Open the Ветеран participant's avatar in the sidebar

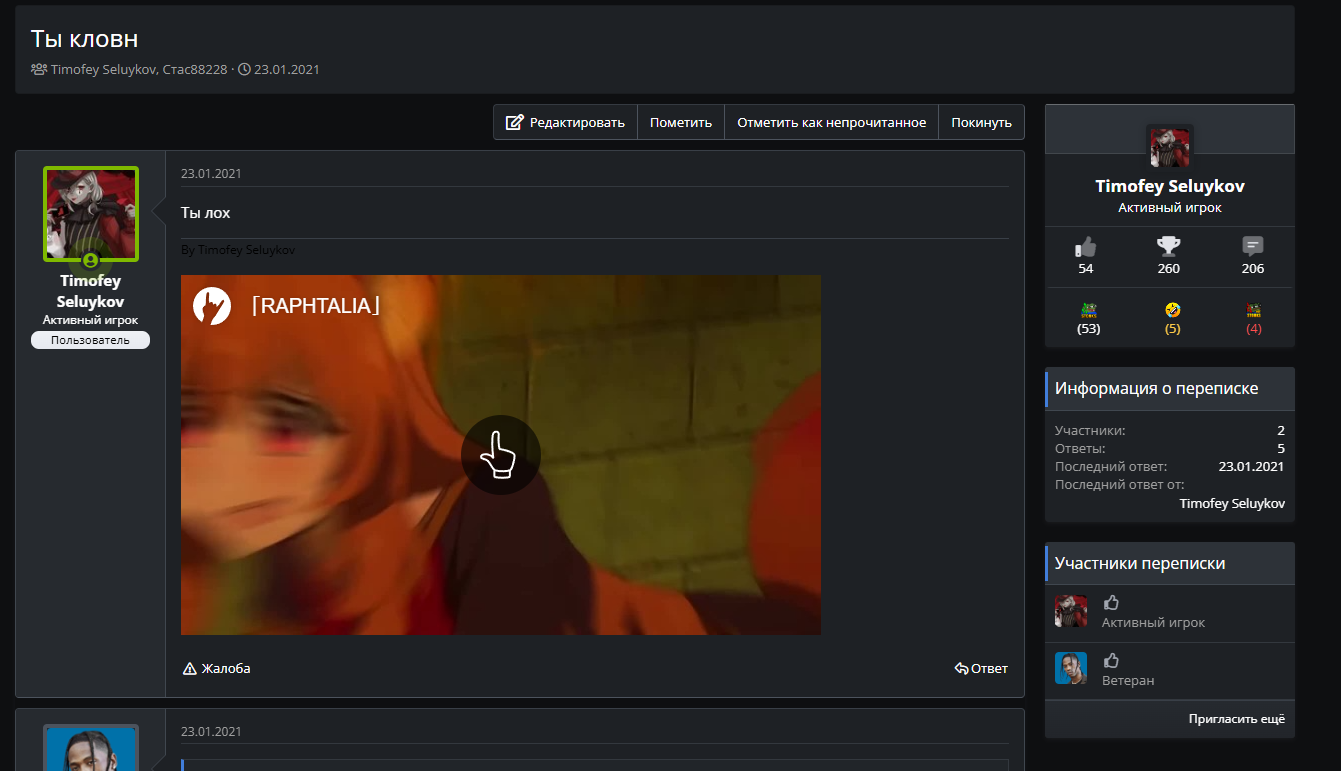(x=1070, y=668)
